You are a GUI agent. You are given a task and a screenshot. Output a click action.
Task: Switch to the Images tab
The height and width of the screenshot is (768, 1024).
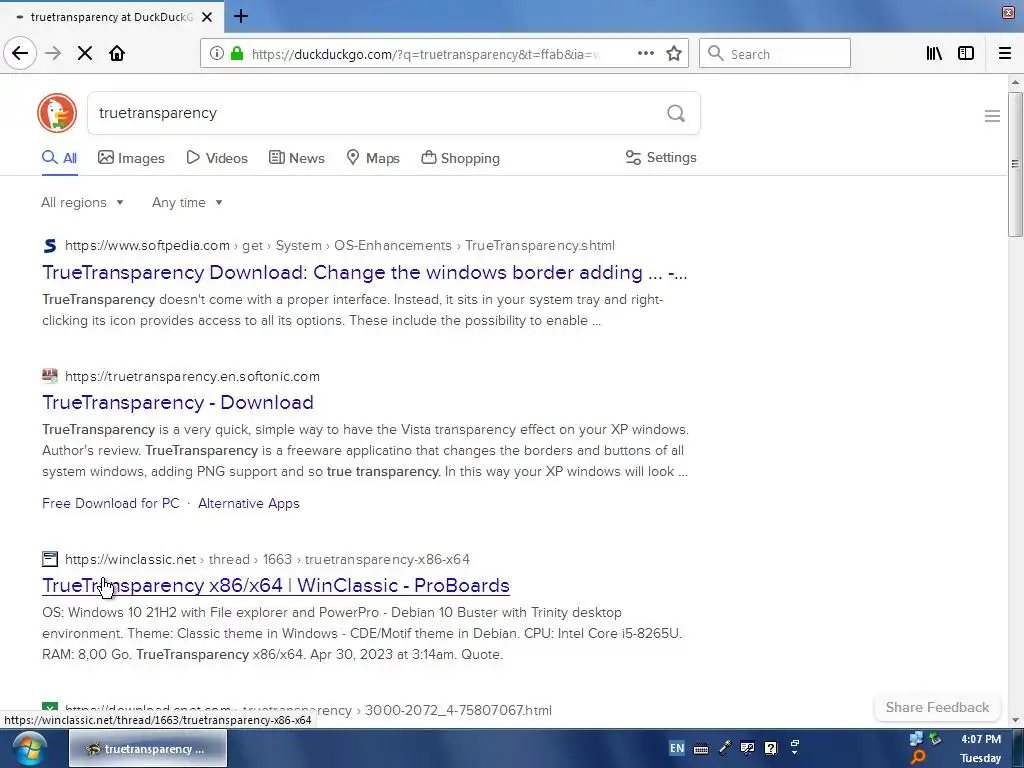tap(131, 158)
